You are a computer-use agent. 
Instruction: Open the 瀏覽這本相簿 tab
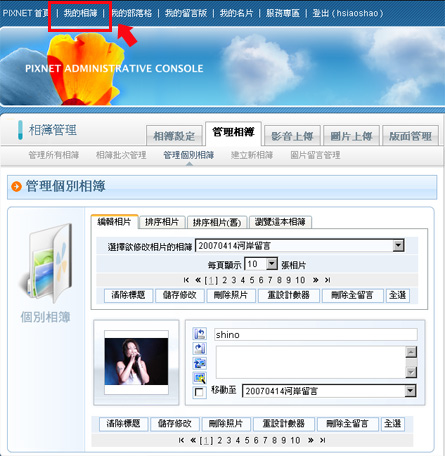(280, 222)
